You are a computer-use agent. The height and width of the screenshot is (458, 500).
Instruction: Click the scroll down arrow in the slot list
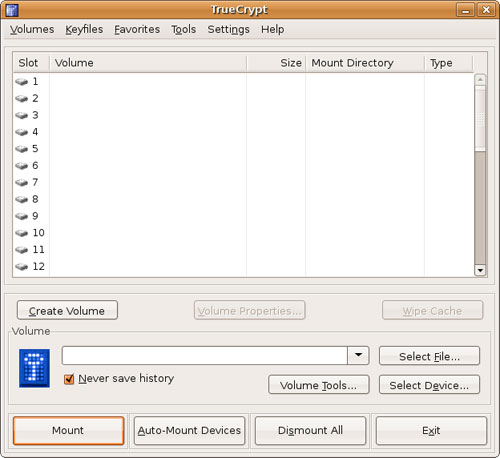480,270
